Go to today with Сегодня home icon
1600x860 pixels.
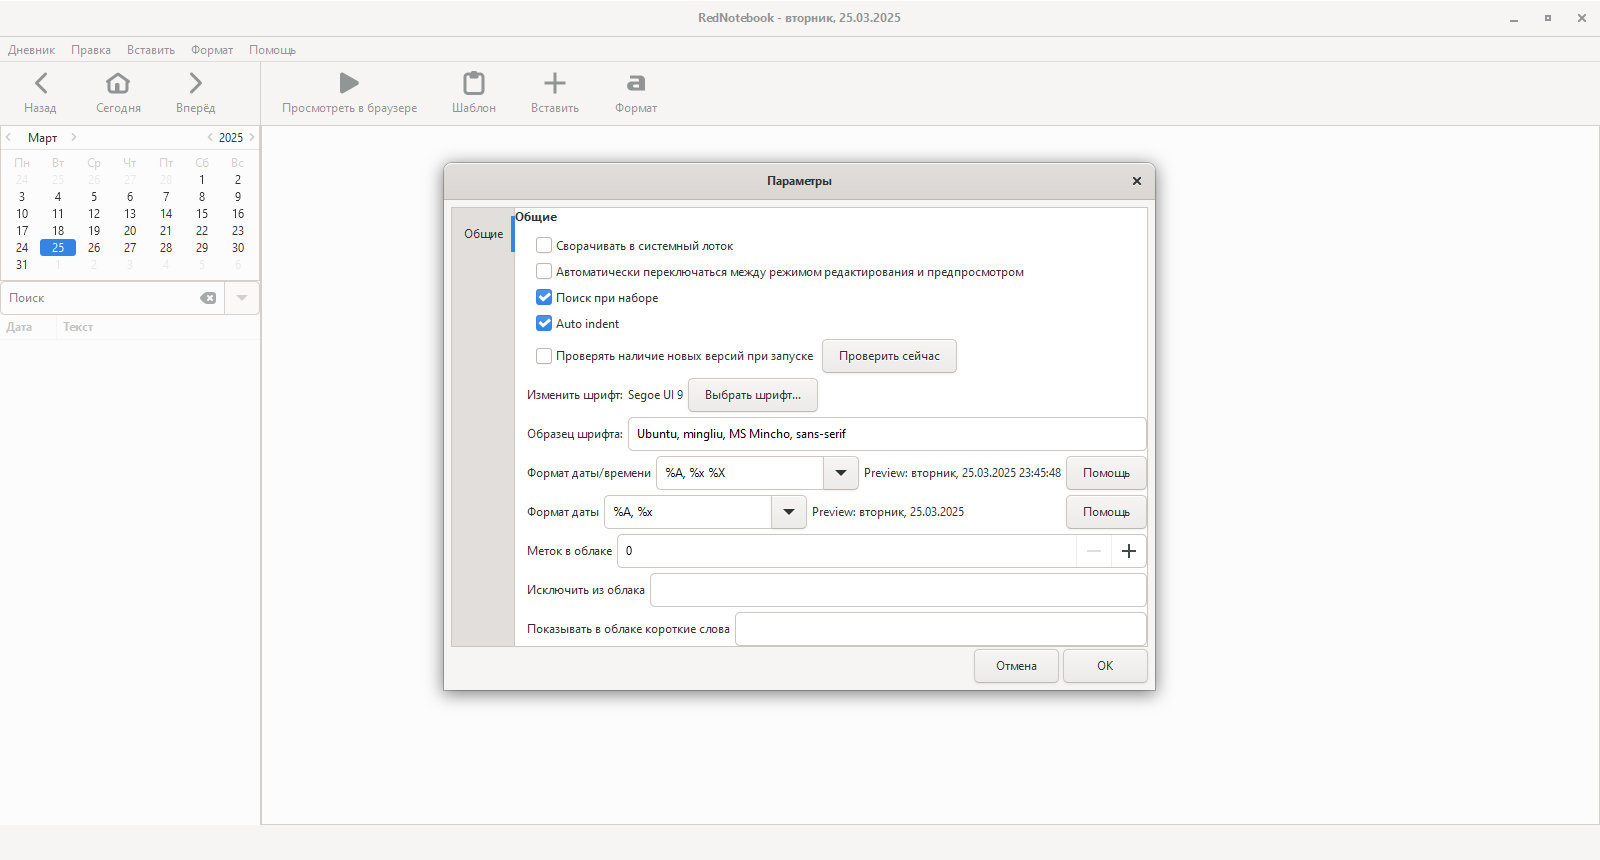[x=118, y=83]
